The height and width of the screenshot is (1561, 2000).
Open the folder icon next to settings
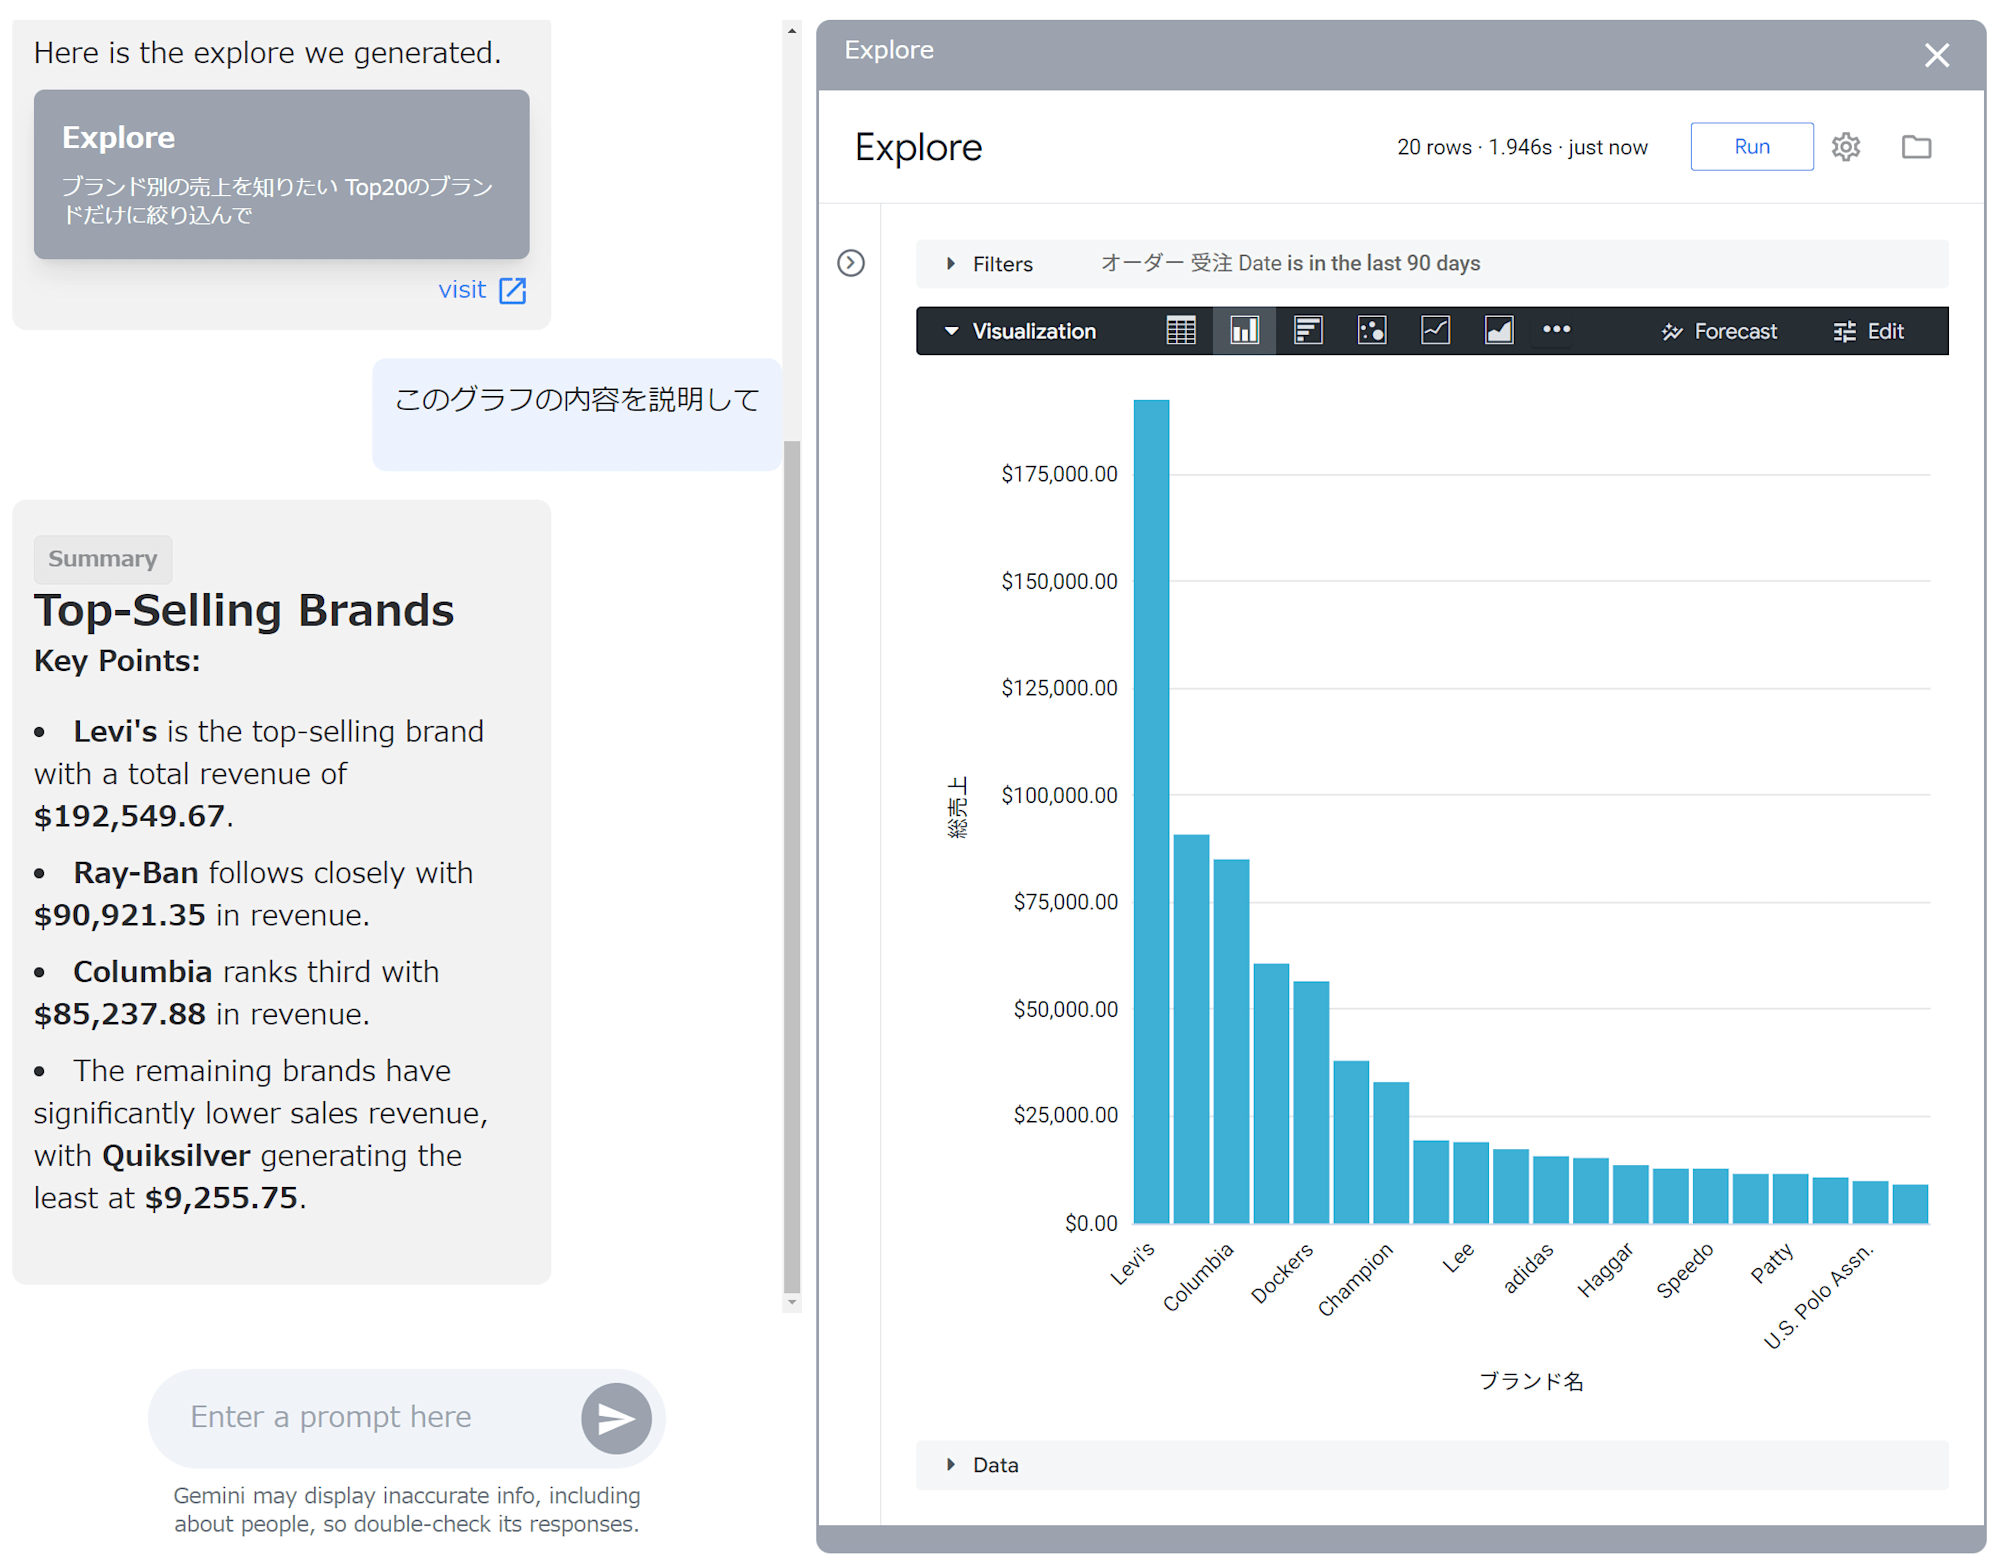click(x=1916, y=147)
